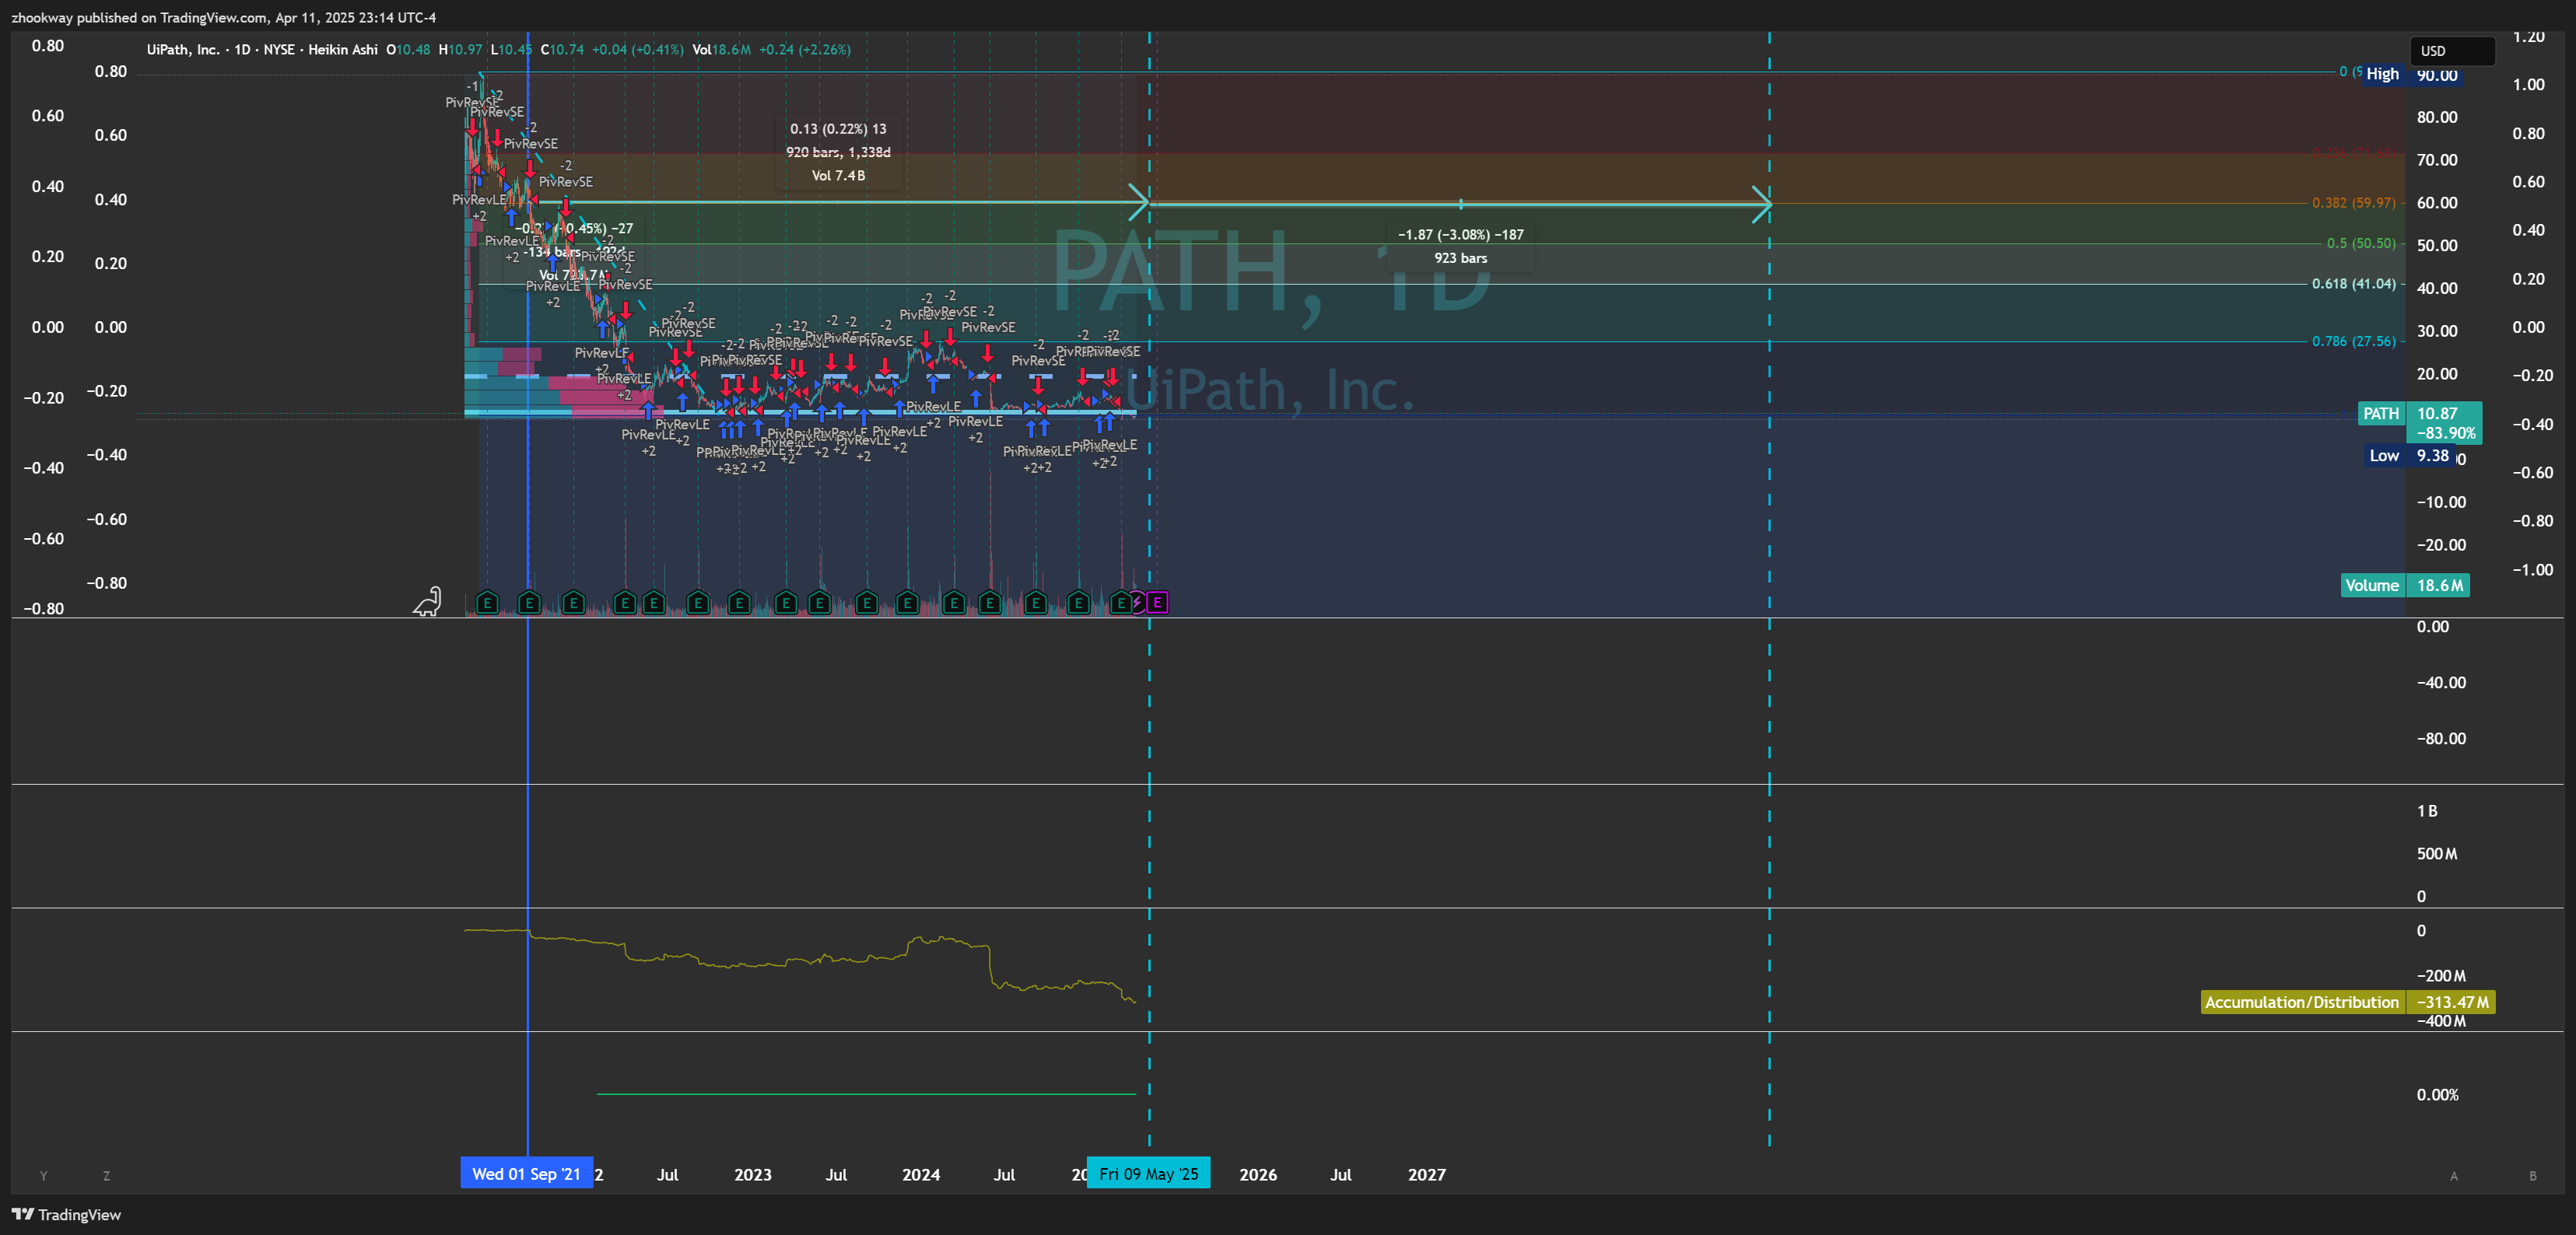Click the "1 B" volume axis value
Screen dimensions: 2576x1235
tap(2427, 810)
